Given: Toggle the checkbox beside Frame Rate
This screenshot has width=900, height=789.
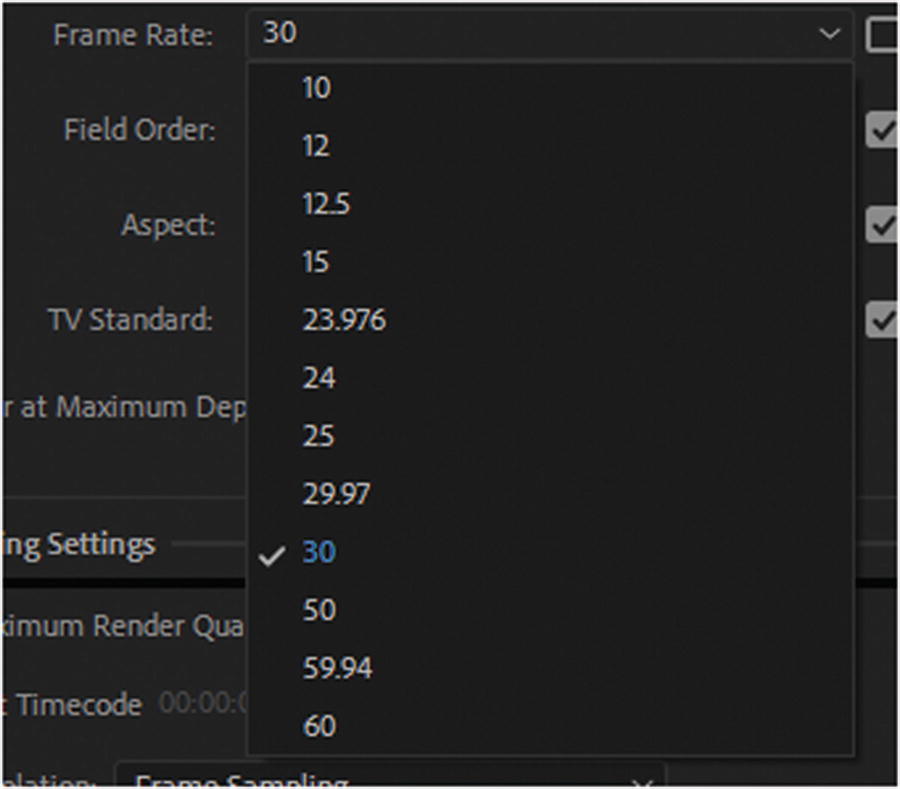Looking at the screenshot, I should [882, 34].
